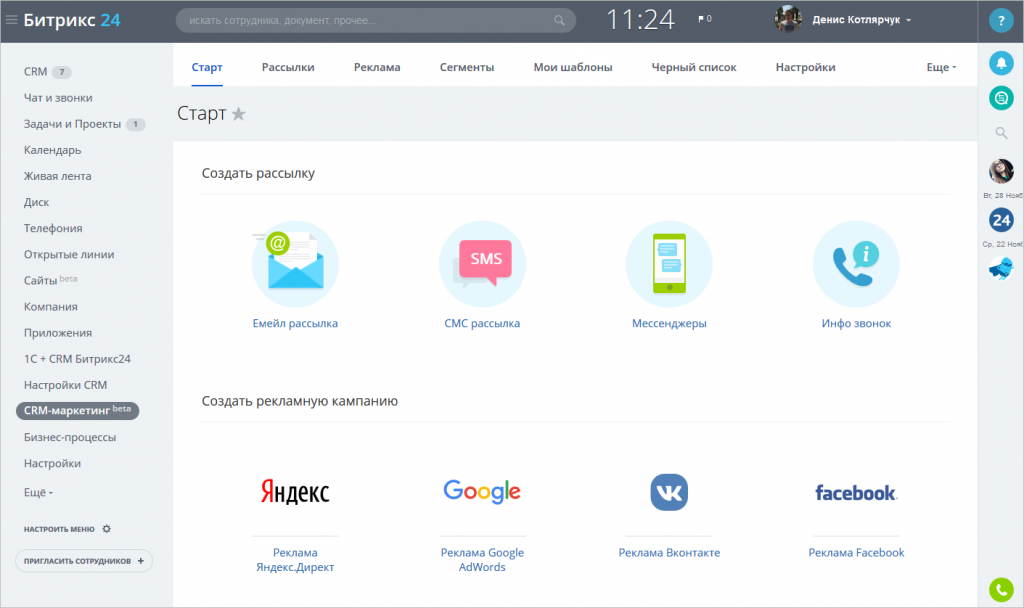This screenshot has height=608, width=1024.
Task: Open Сайты beta menu item
Action: pos(50,280)
